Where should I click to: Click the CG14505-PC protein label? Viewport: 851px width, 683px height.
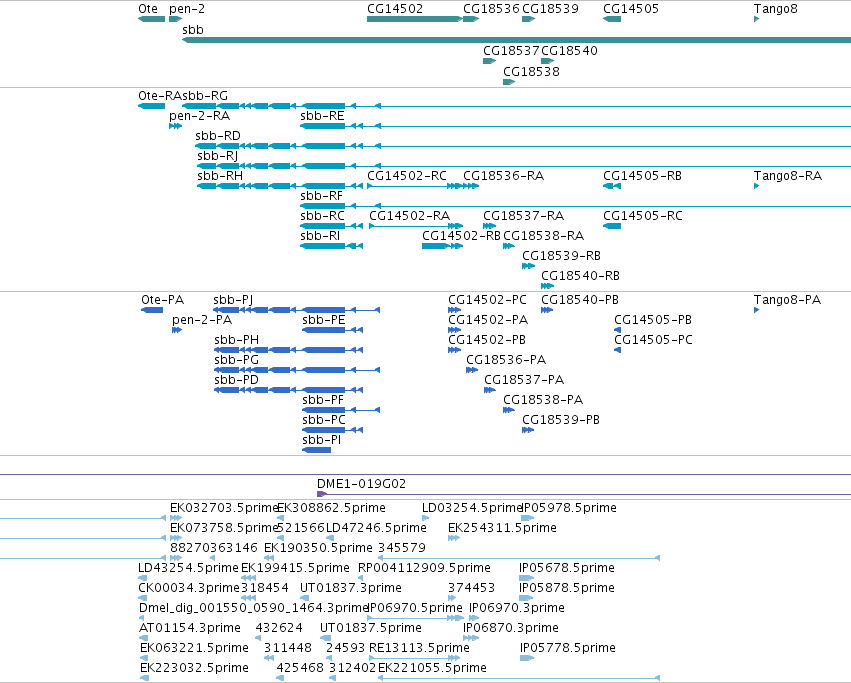653,340
